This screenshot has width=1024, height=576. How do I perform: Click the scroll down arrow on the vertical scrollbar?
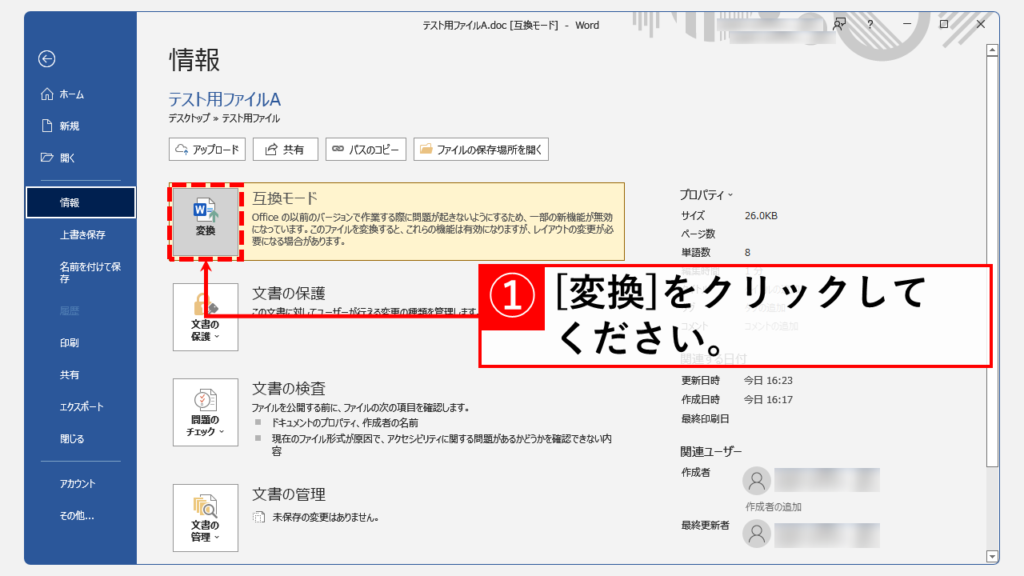(992, 555)
